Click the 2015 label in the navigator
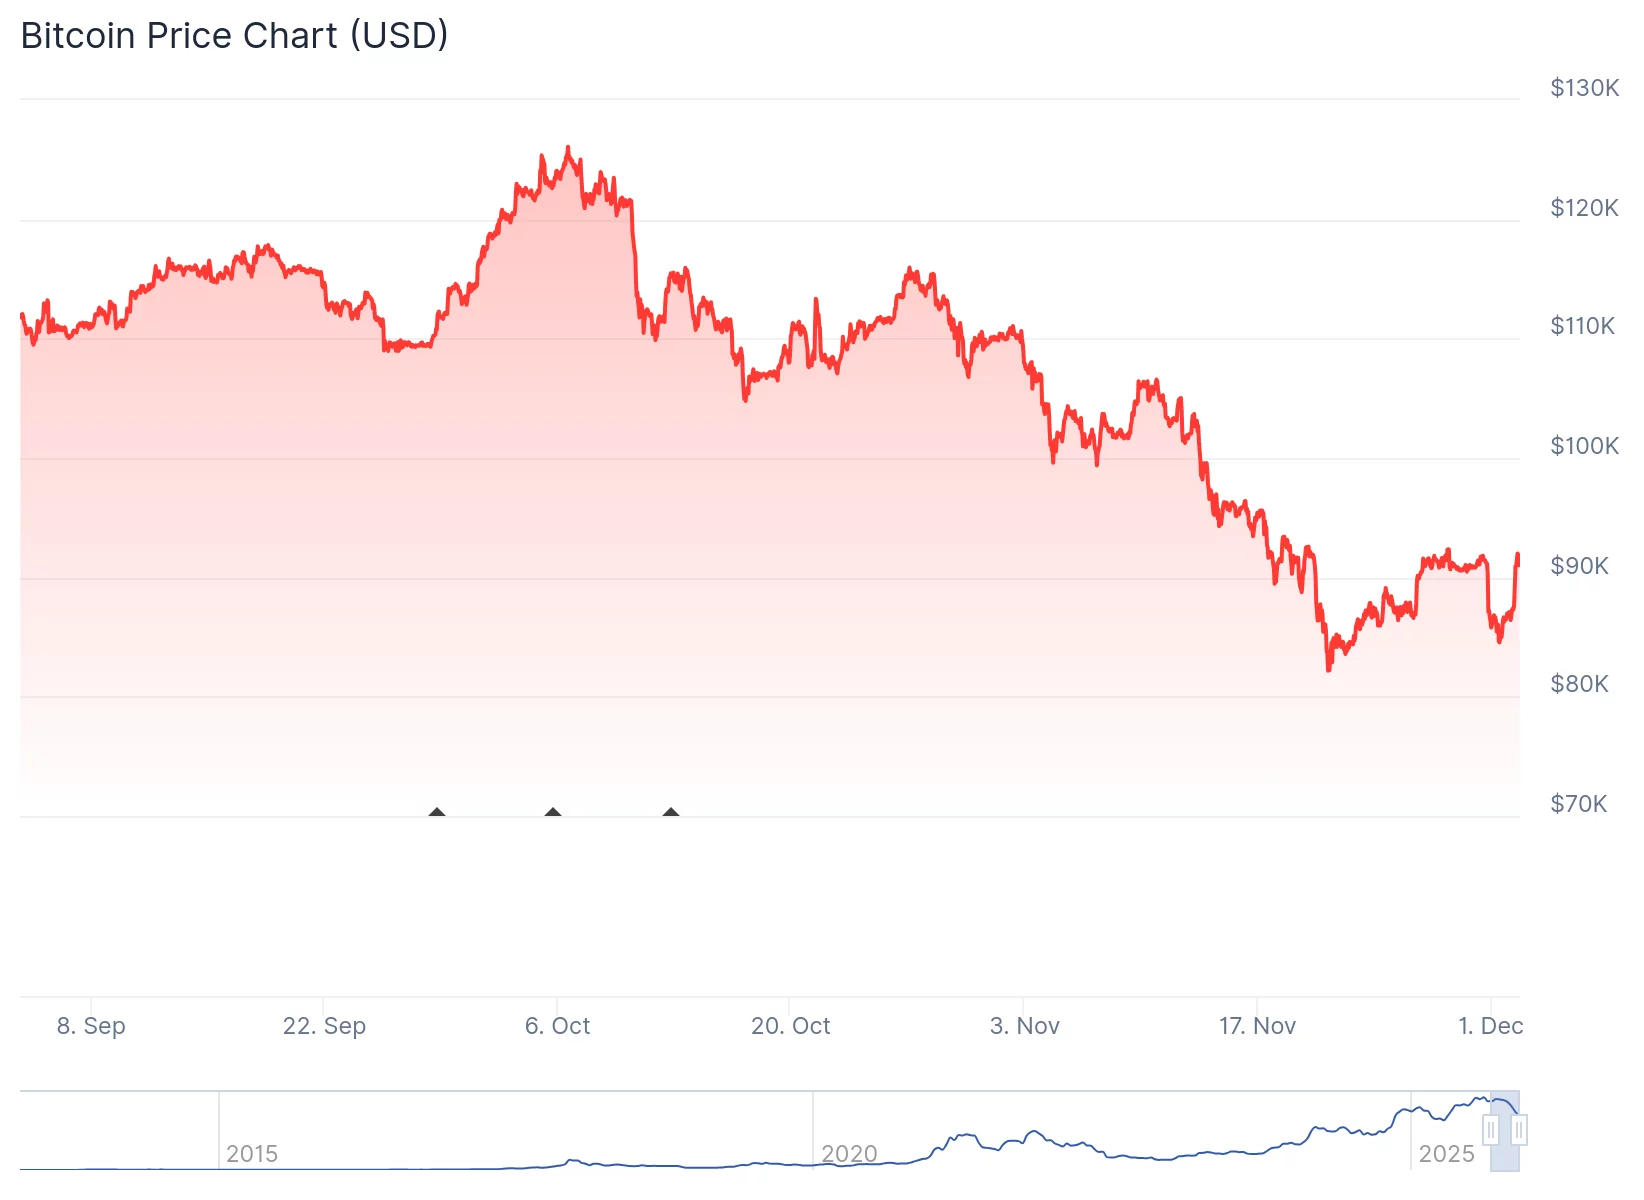The width and height of the screenshot is (1644, 1200). [252, 1154]
